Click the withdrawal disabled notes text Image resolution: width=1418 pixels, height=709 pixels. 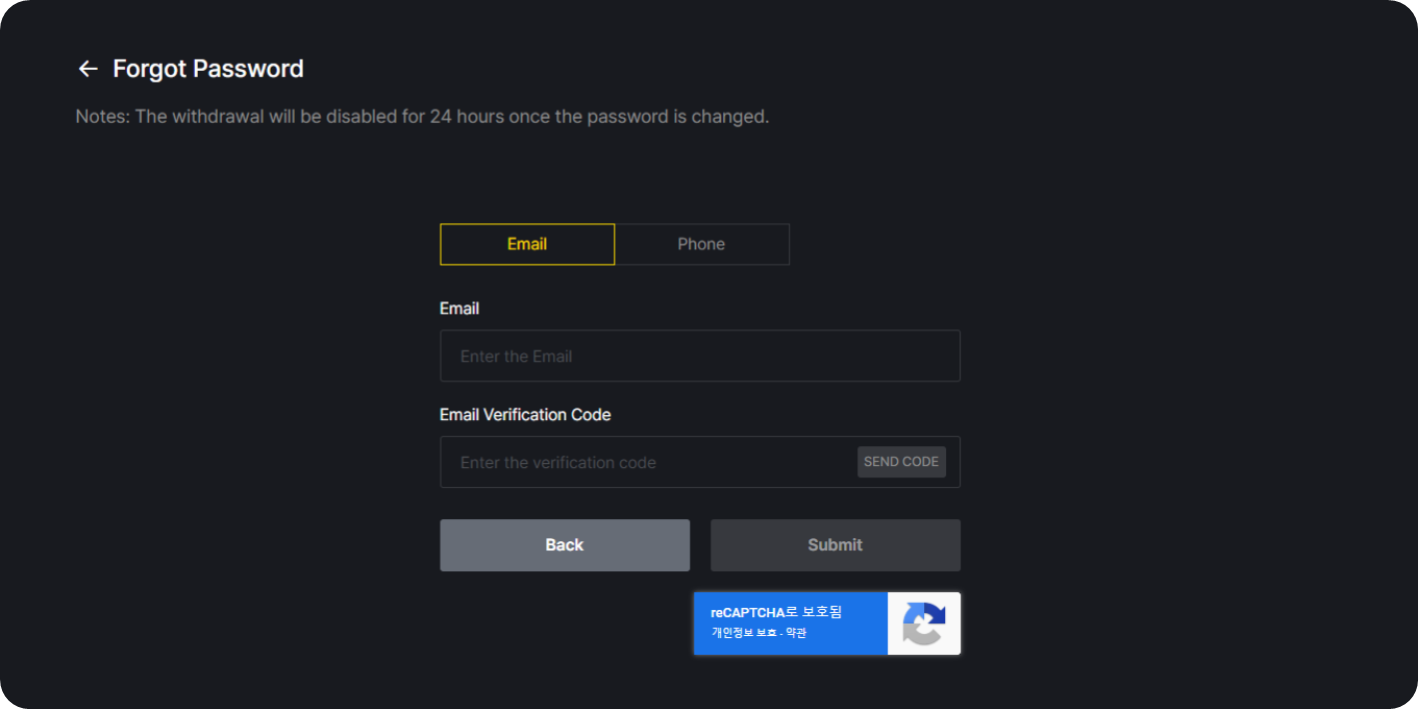pos(422,116)
